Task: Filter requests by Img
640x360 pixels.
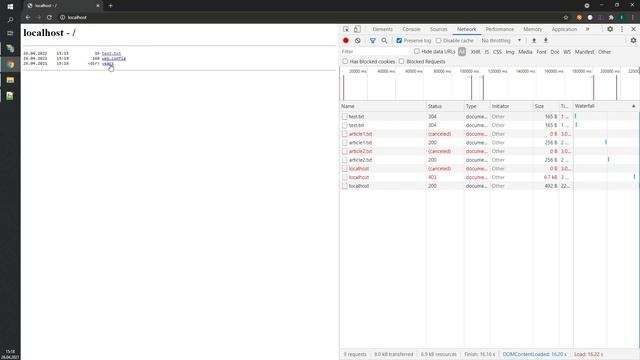Action: coord(510,52)
